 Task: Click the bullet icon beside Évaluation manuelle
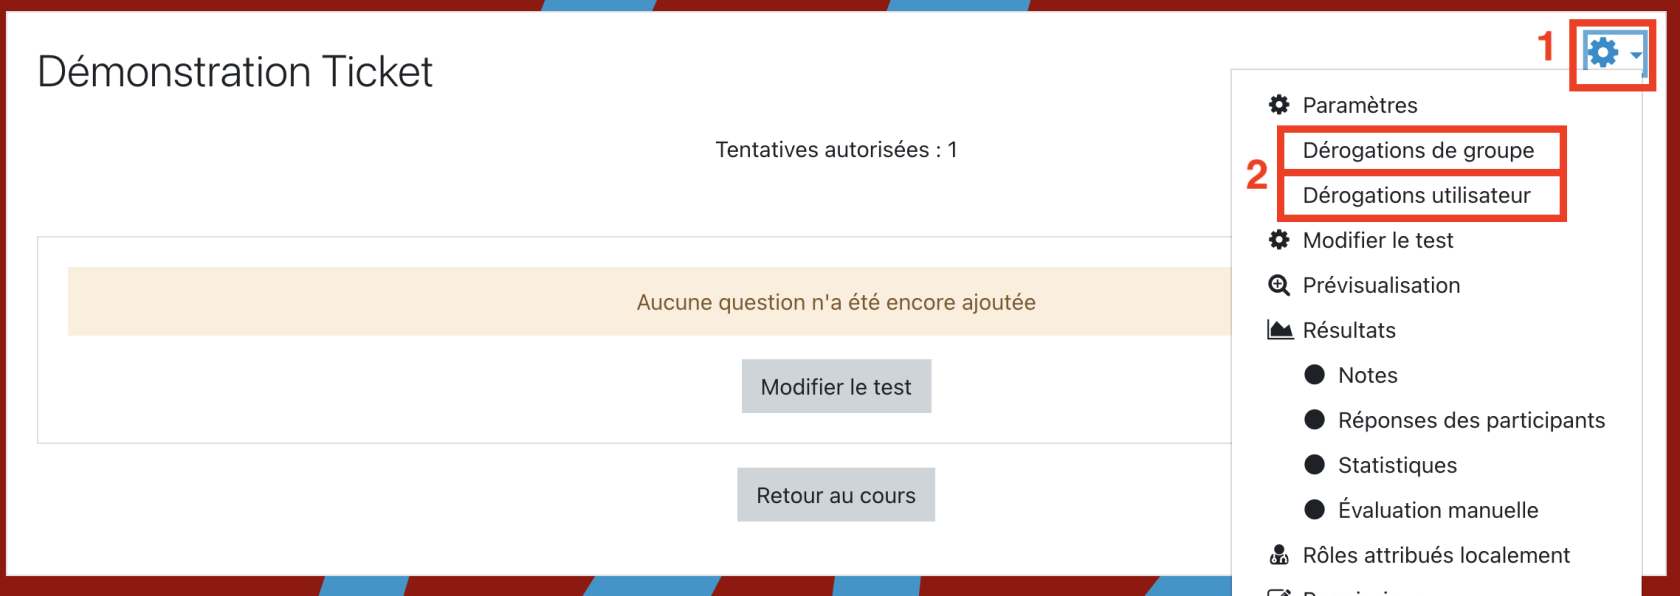click(x=1315, y=510)
